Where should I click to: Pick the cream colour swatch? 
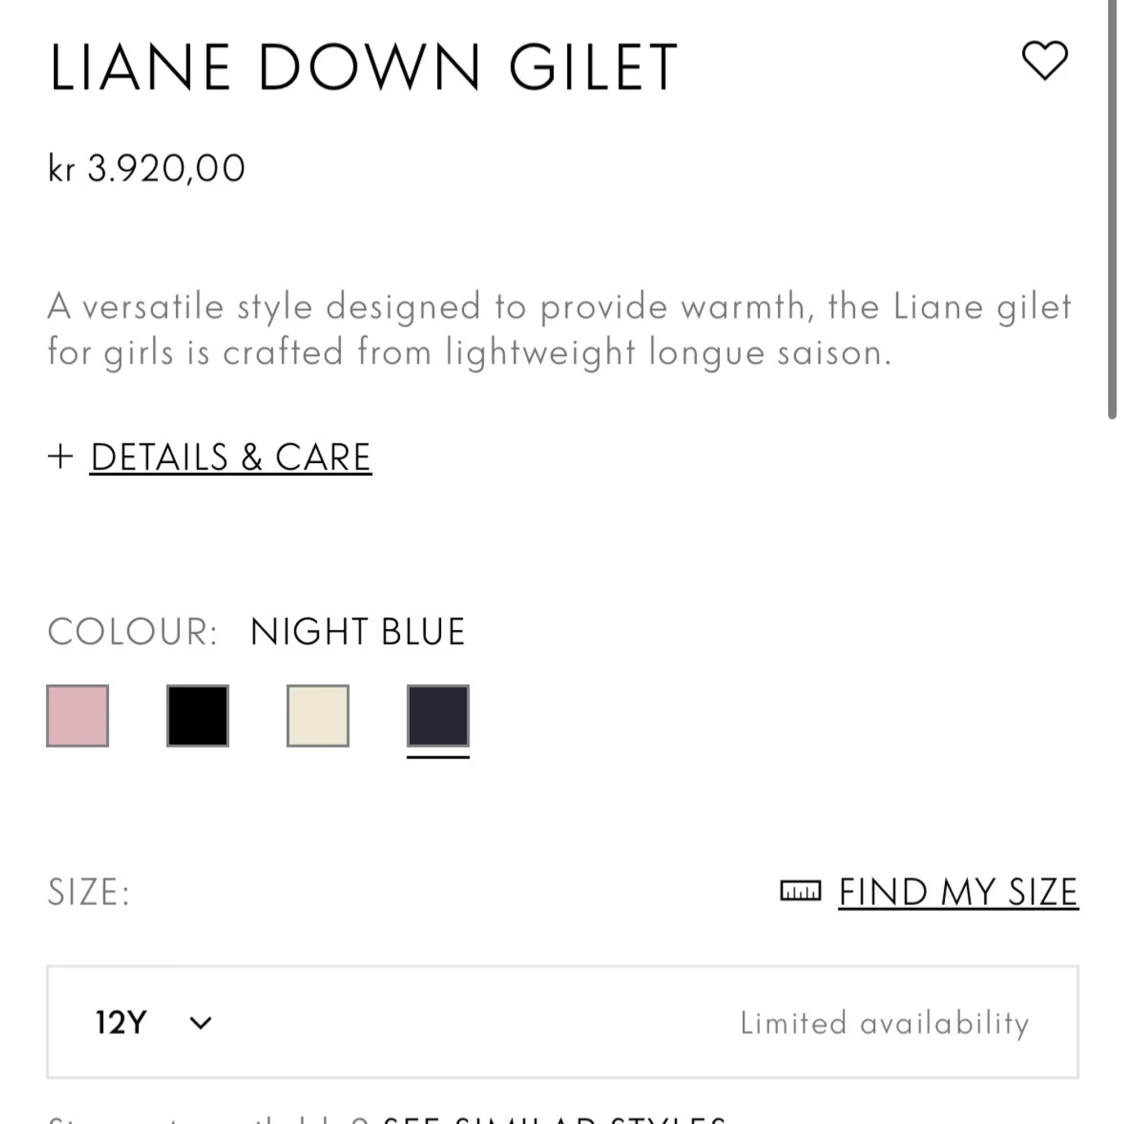(x=318, y=716)
